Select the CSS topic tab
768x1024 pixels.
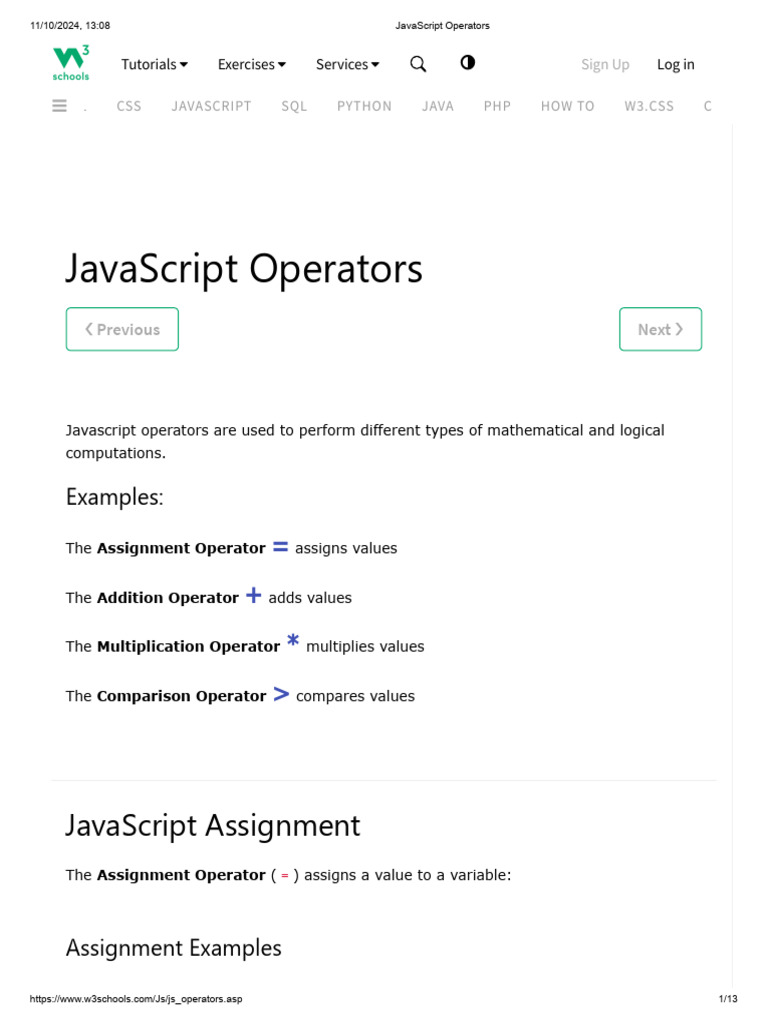[x=129, y=106]
